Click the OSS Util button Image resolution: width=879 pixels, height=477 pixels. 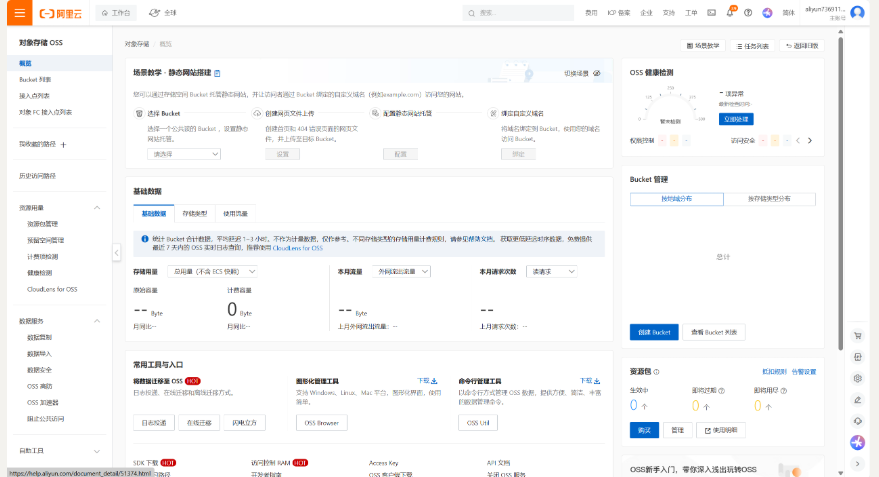coord(478,423)
